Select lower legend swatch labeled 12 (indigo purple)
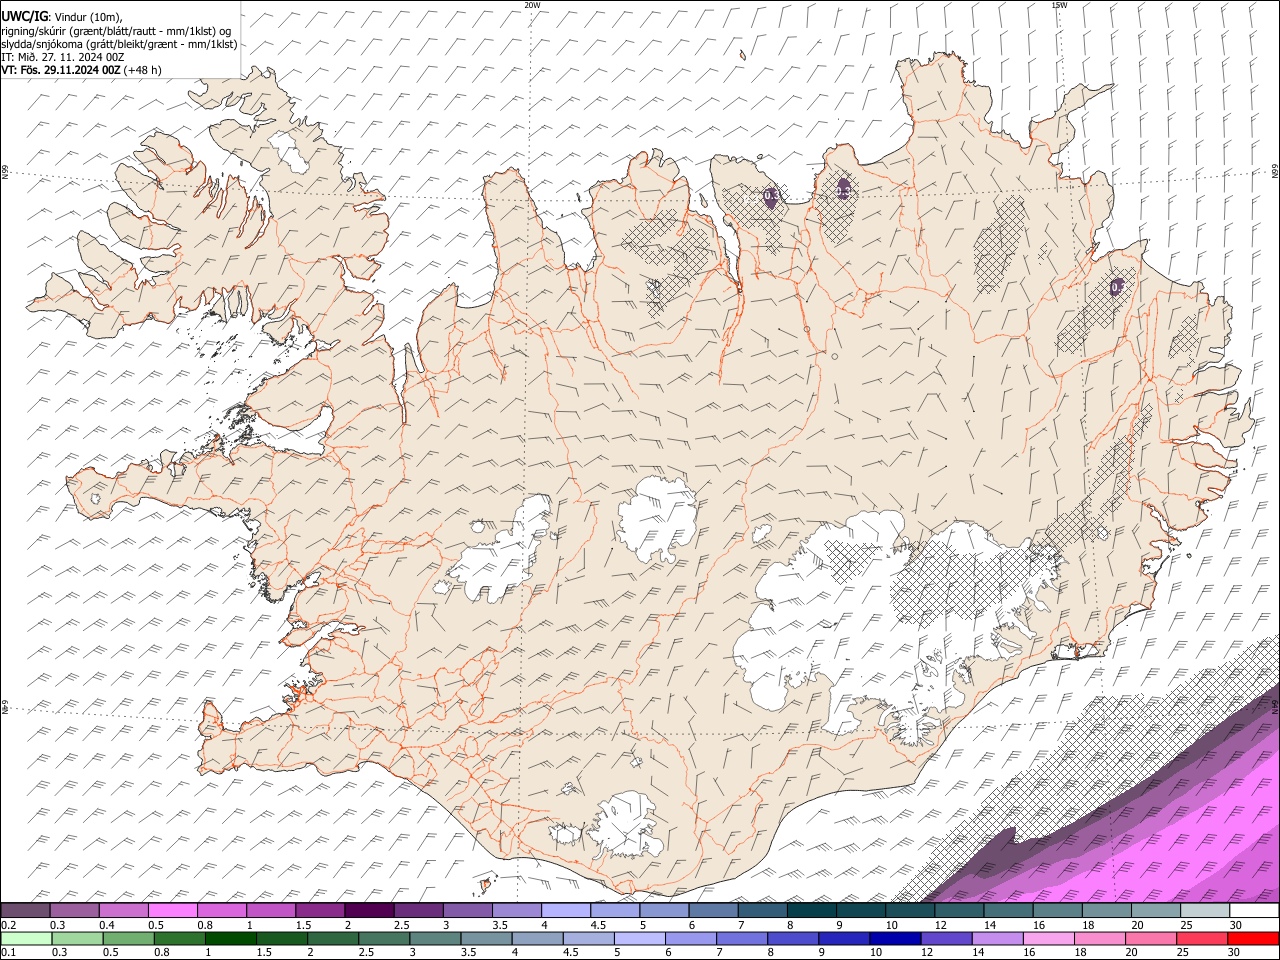The width and height of the screenshot is (1280, 960). pyautogui.click(x=946, y=938)
